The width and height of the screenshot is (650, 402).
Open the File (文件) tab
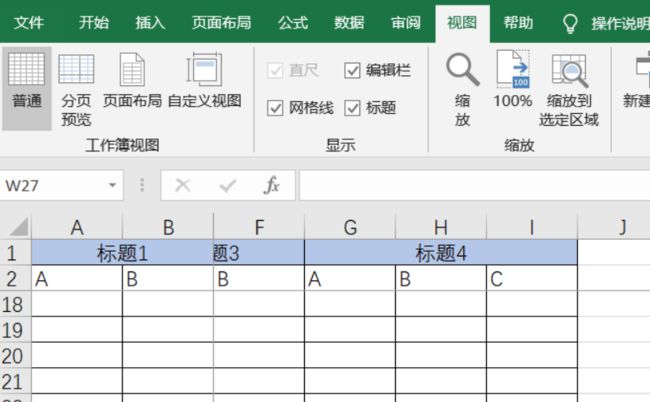pyautogui.click(x=29, y=23)
